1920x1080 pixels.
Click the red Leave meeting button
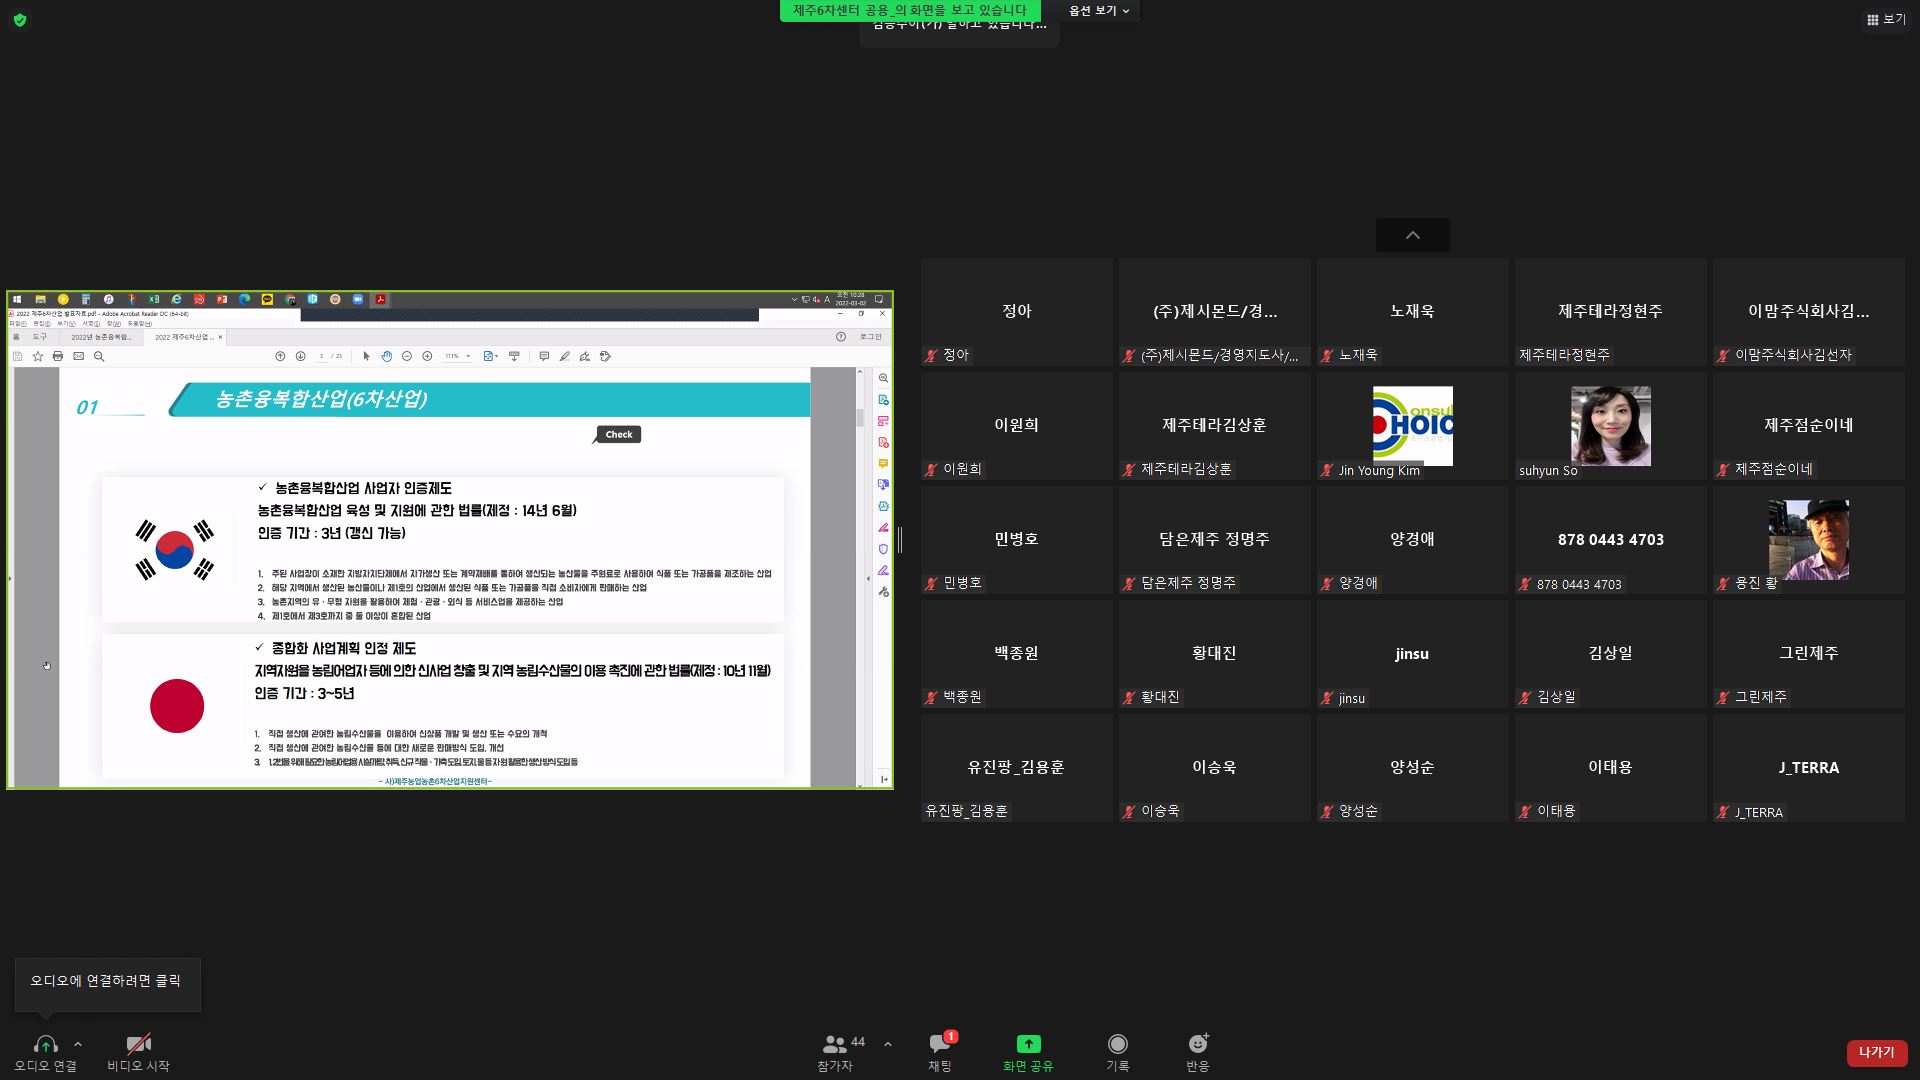[x=1876, y=1052]
